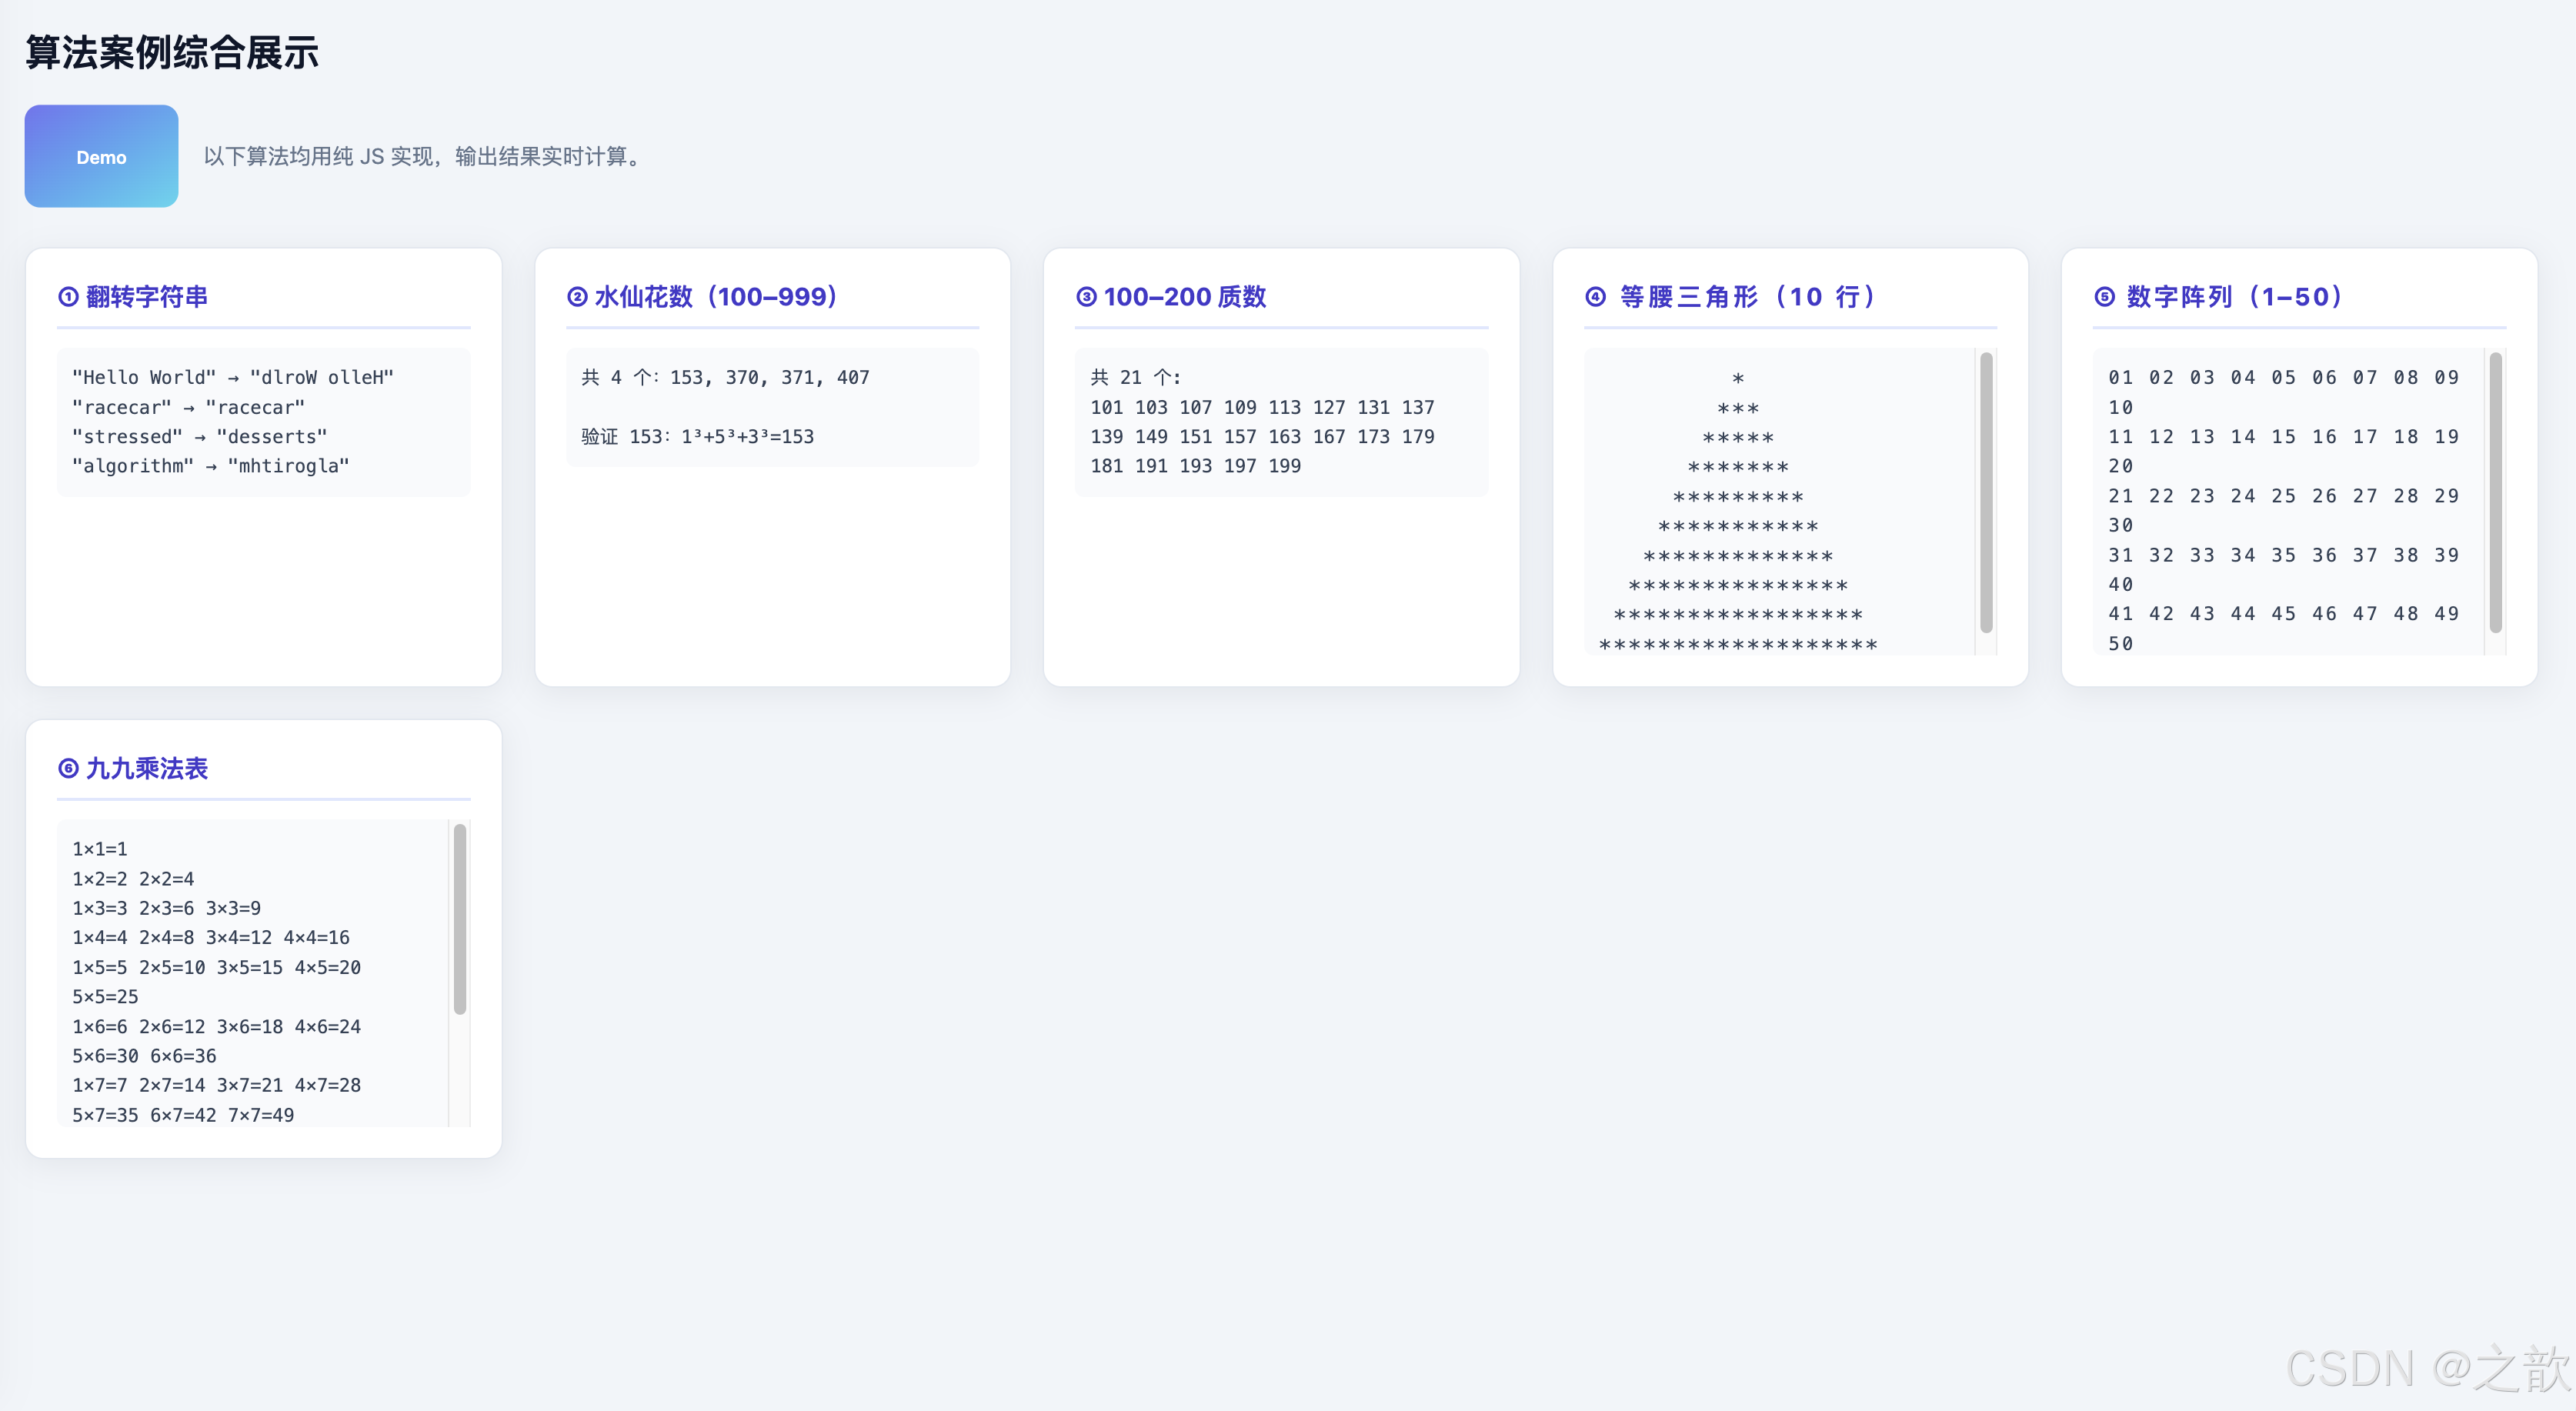The width and height of the screenshot is (2576, 1411).
Task: Click the 共 21 个: line
Action: [1136, 377]
